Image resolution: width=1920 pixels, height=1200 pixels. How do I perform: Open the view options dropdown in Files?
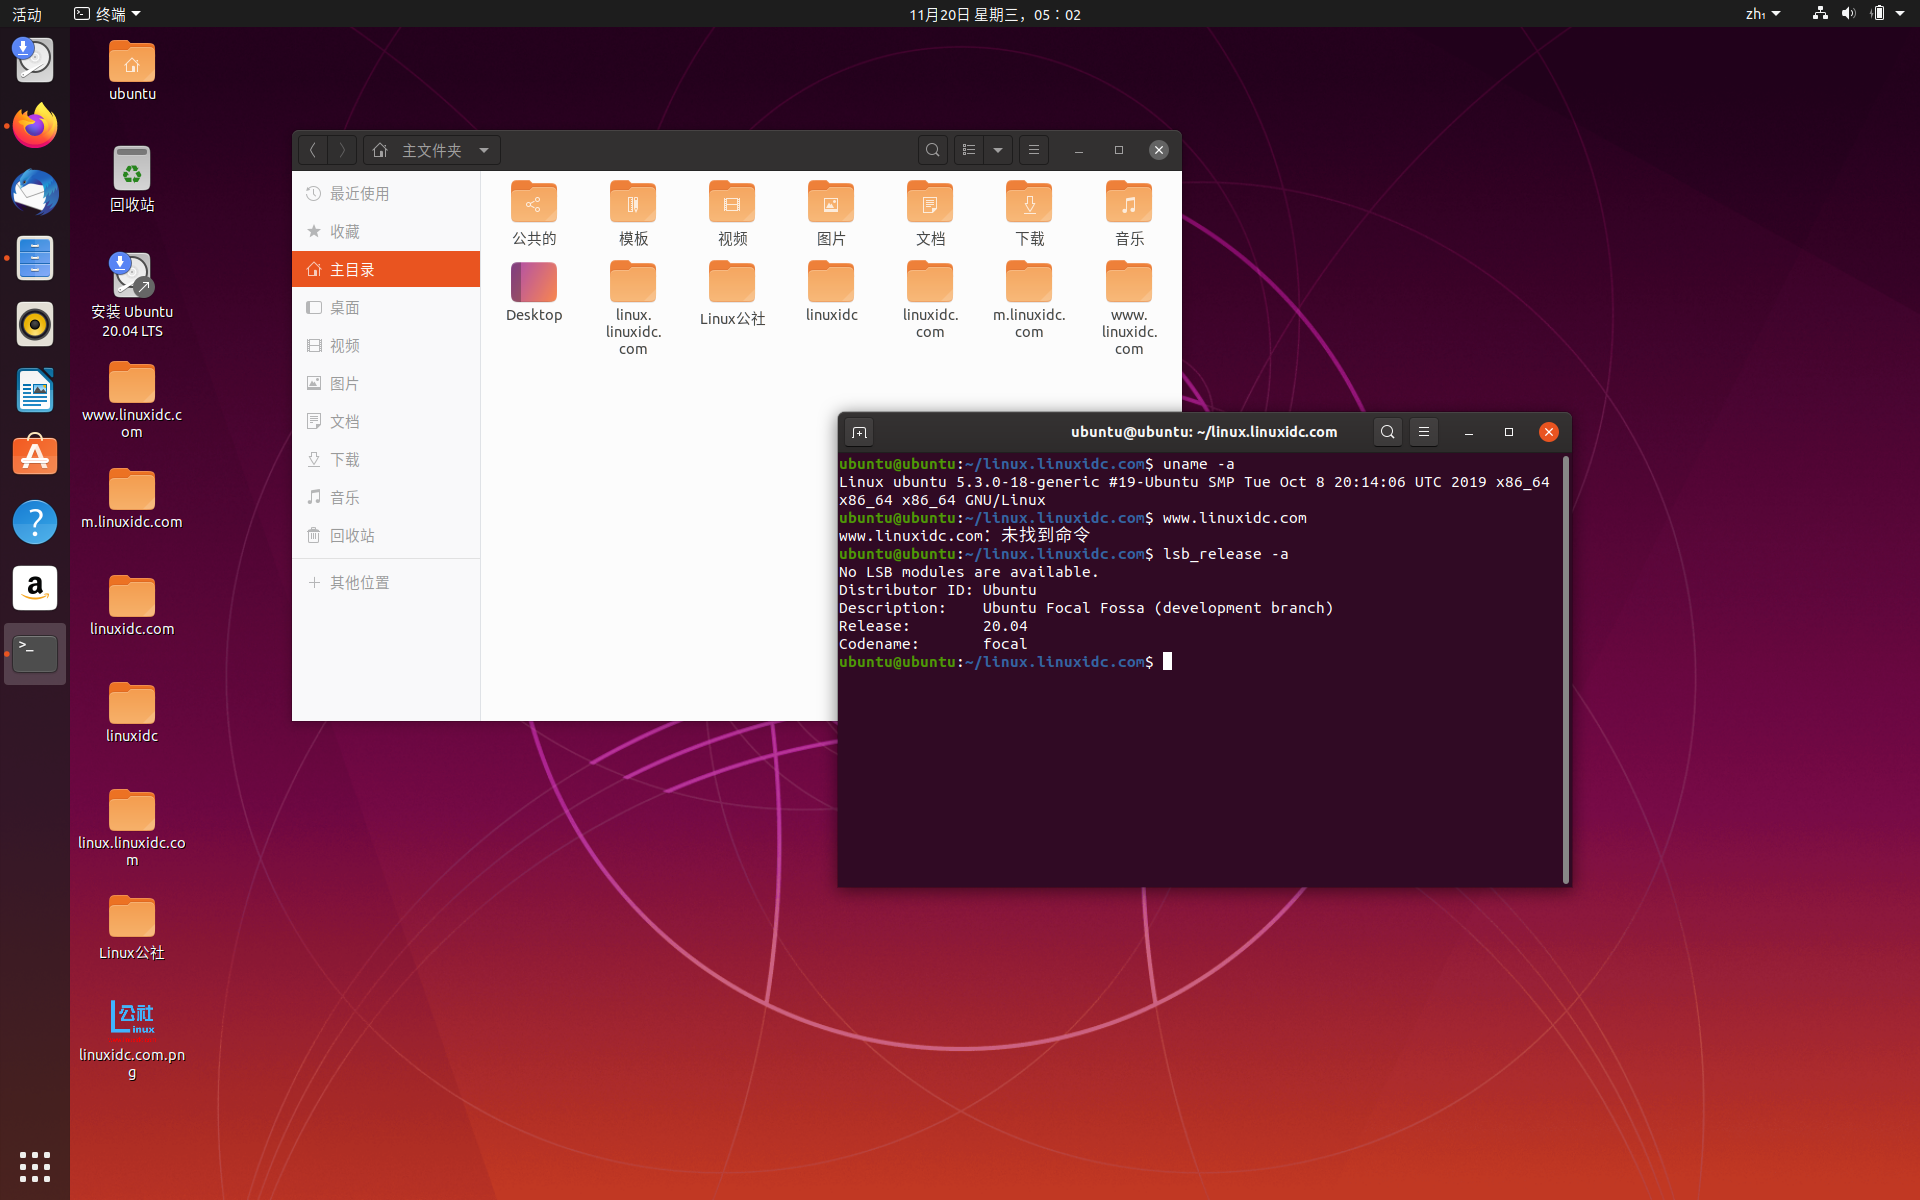pyautogui.click(x=998, y=150)
